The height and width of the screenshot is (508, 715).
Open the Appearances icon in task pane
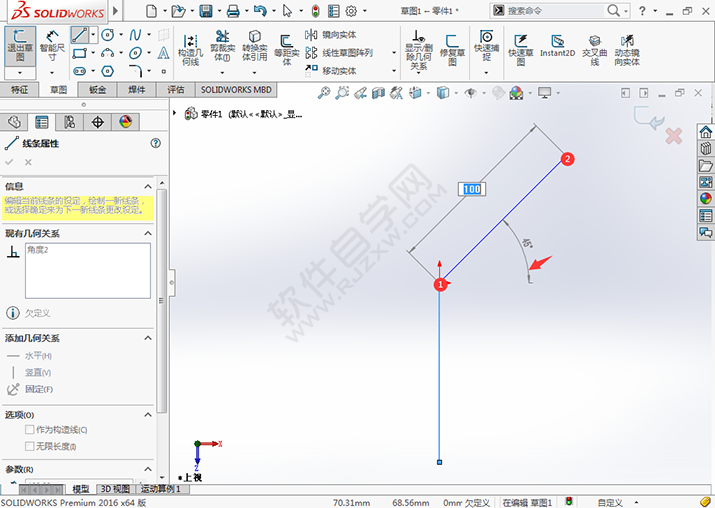705,198
